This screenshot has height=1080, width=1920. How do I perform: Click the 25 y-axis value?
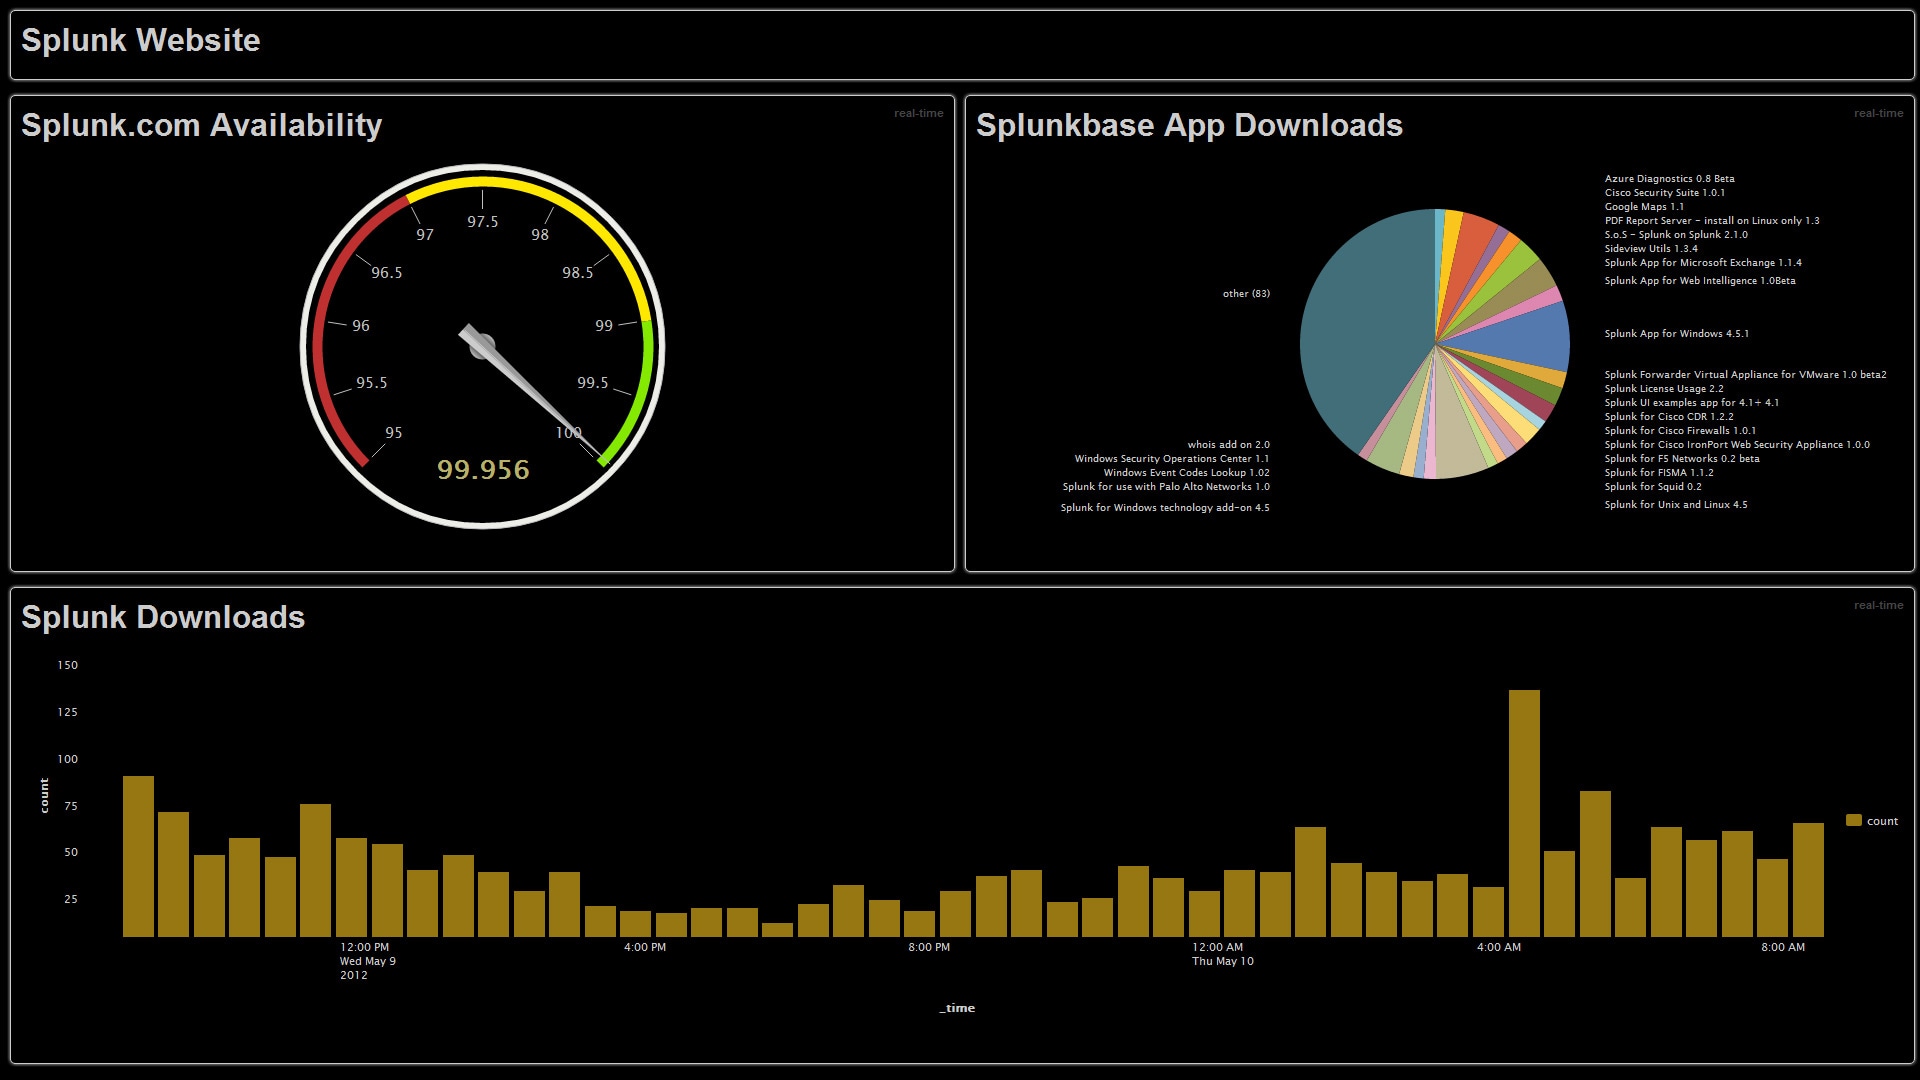70,899
